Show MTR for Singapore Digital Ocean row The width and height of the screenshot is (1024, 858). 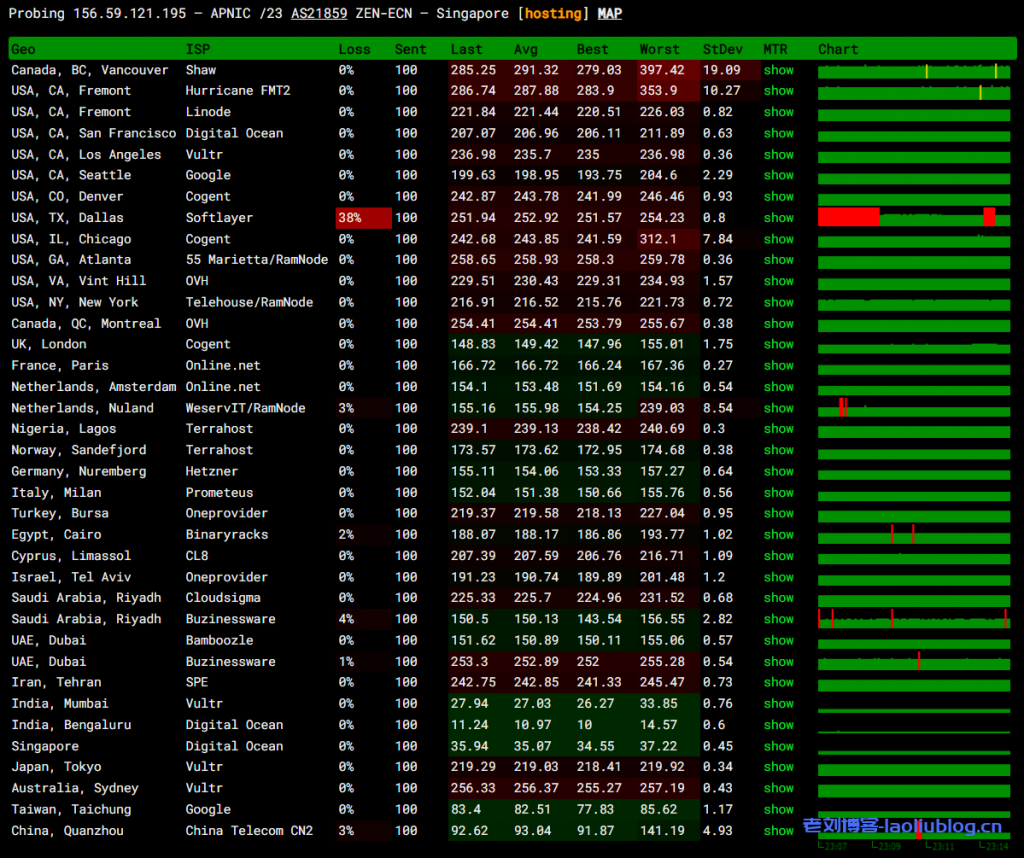pos(778,746)
